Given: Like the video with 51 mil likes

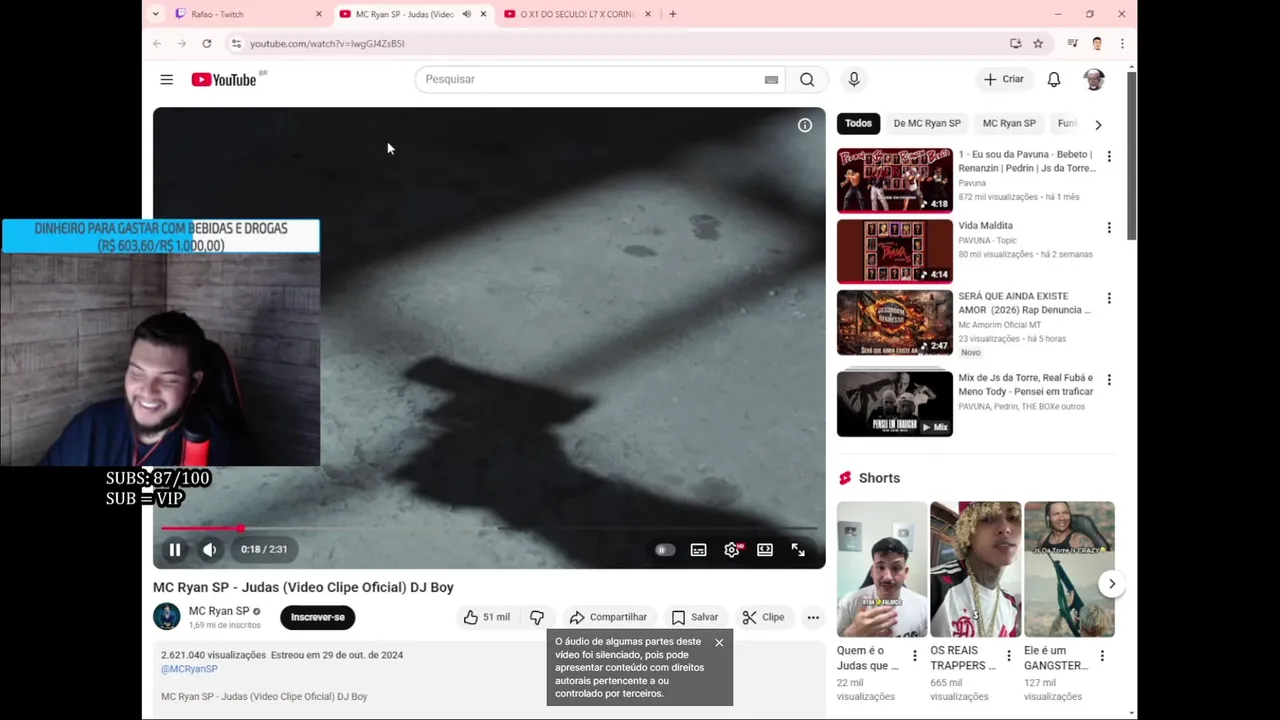Looking at the screenshot, I should pos(487,617).
